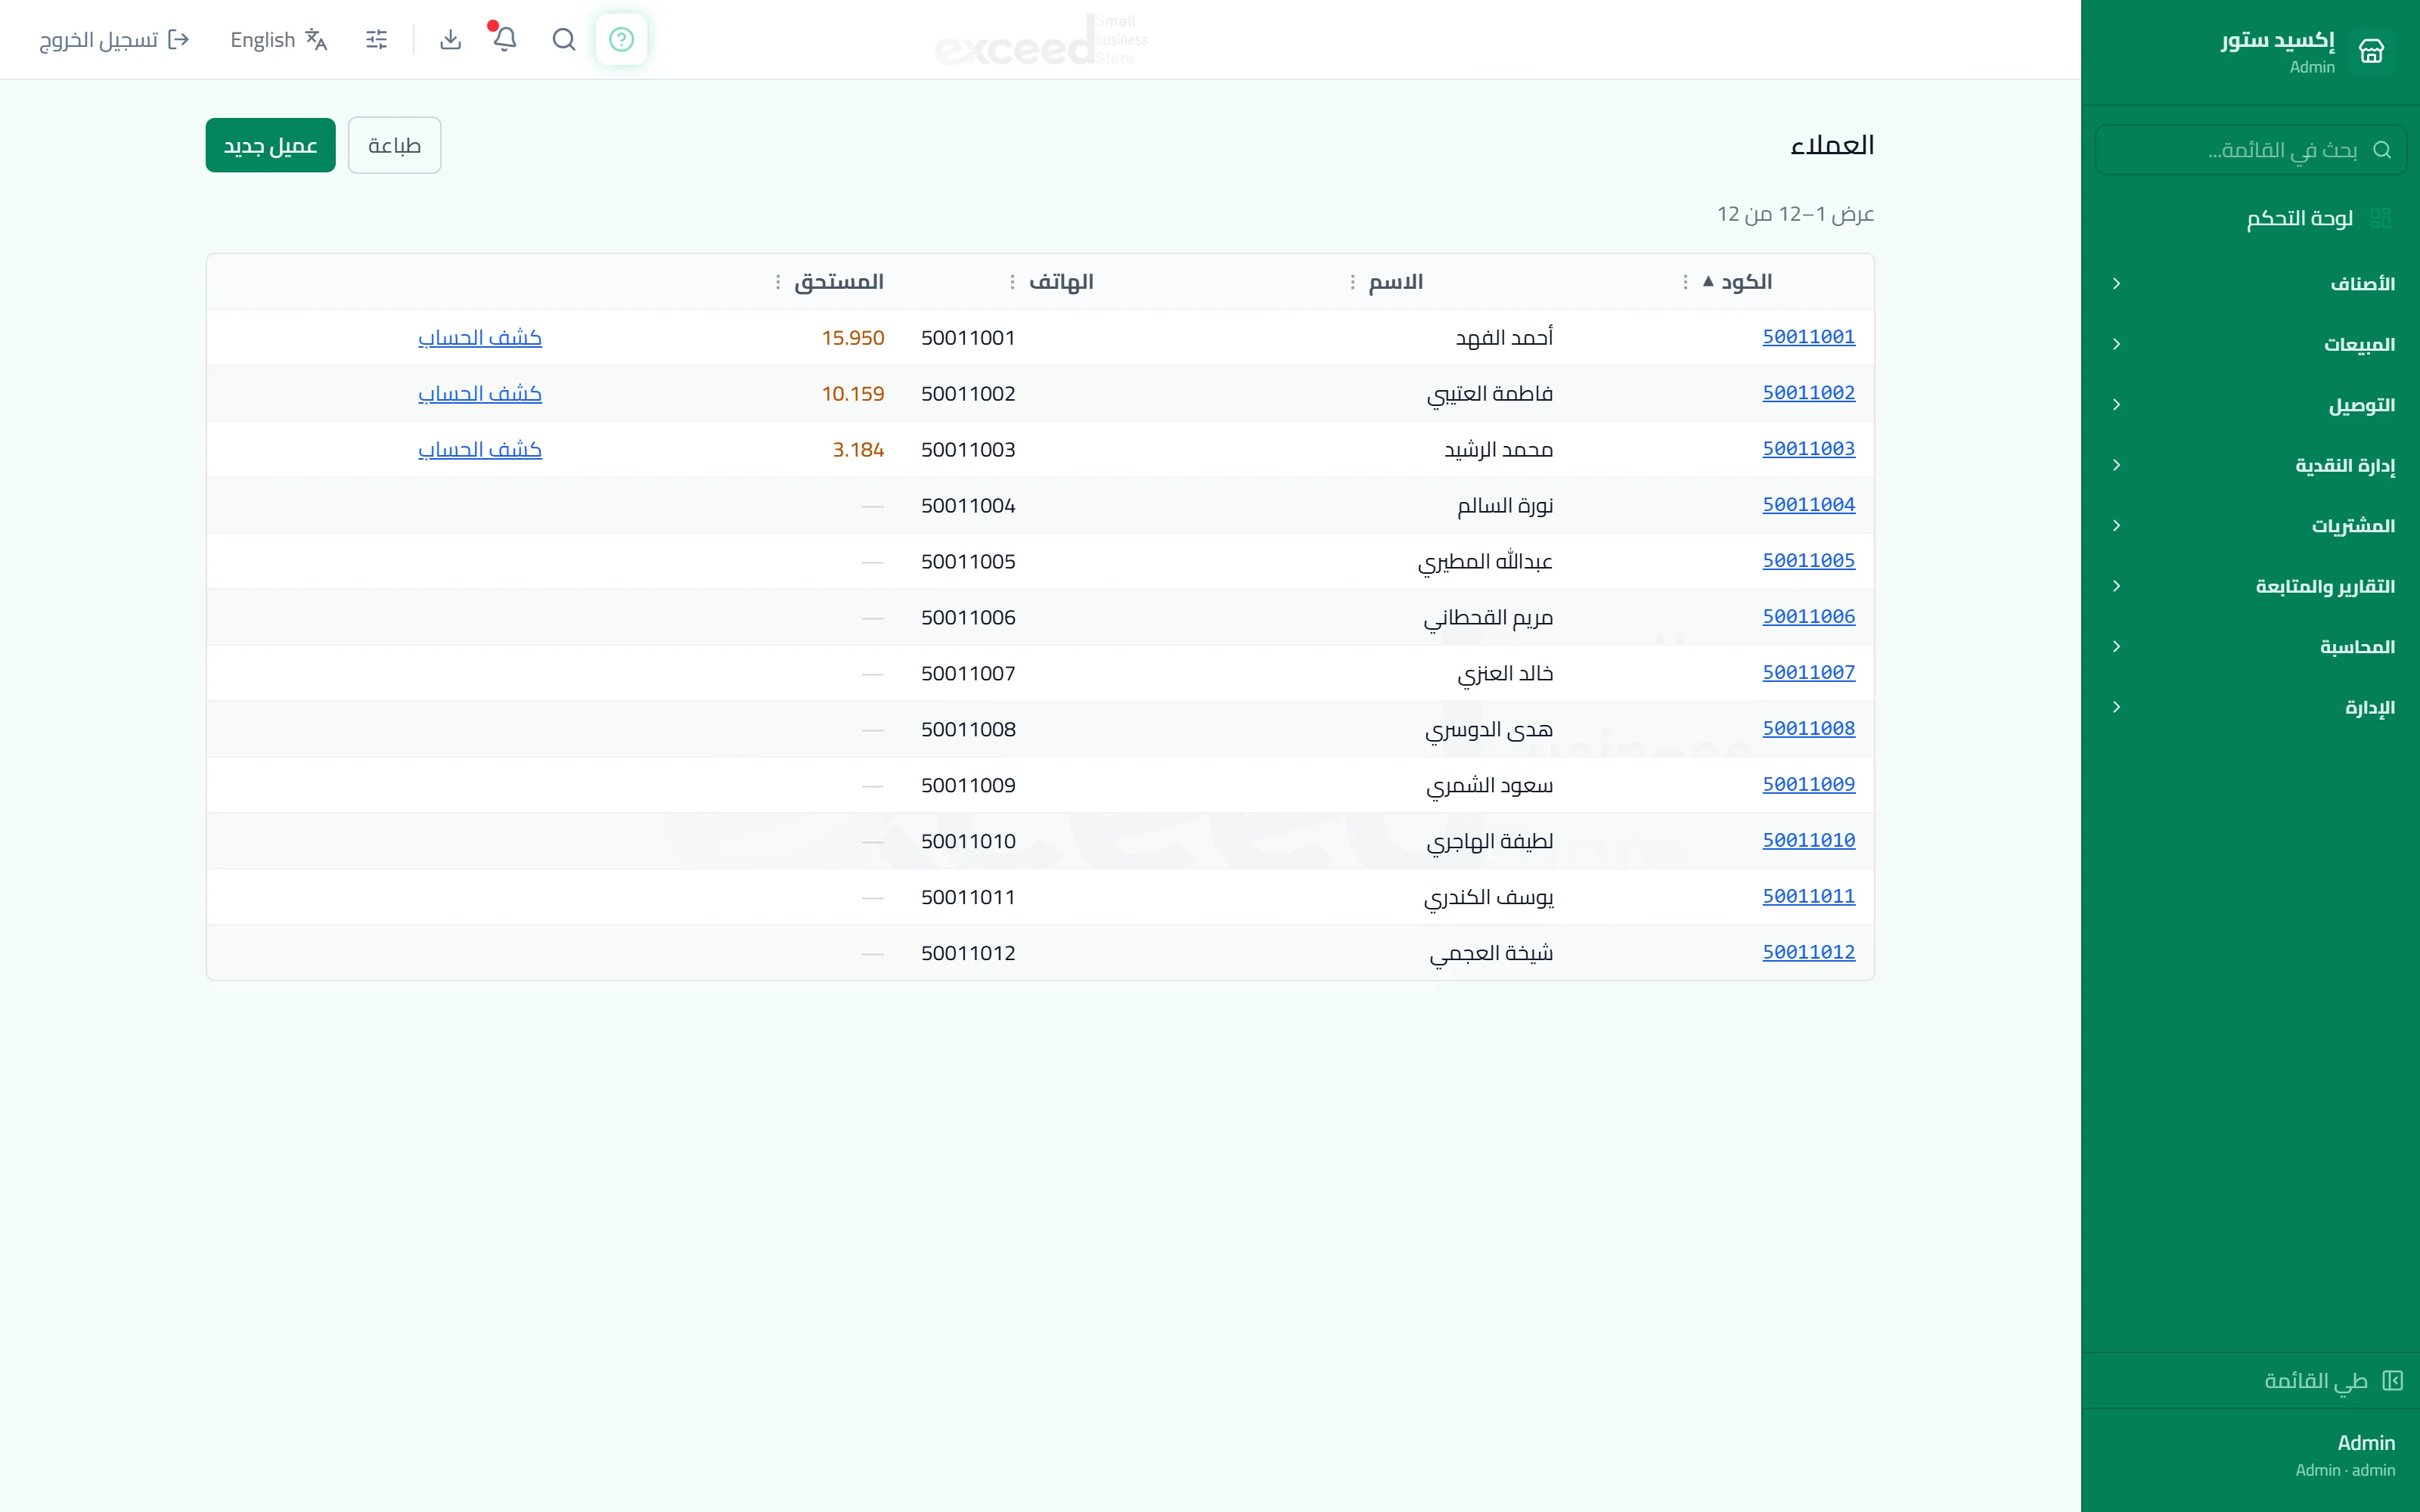Open column options dots for الهاتف
The image size is (2420, 1512).
[x=1012, y=282]
